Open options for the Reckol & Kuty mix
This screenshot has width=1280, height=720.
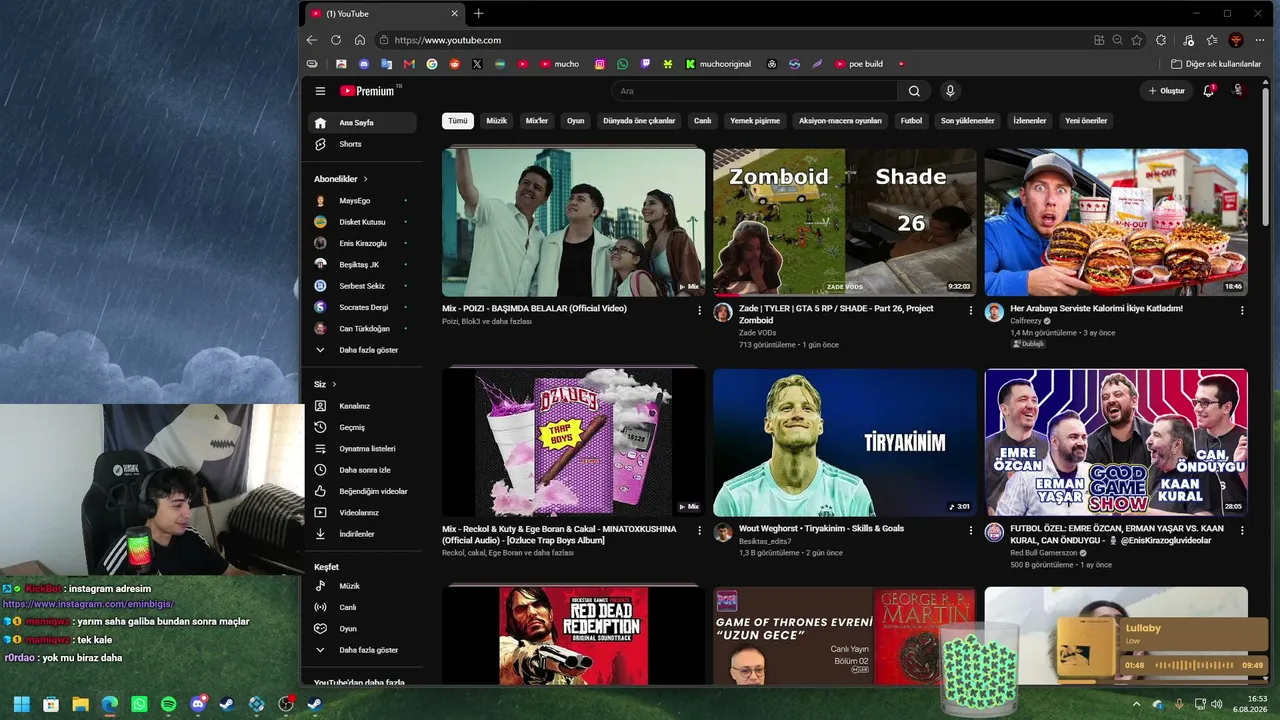coord(699,531)
